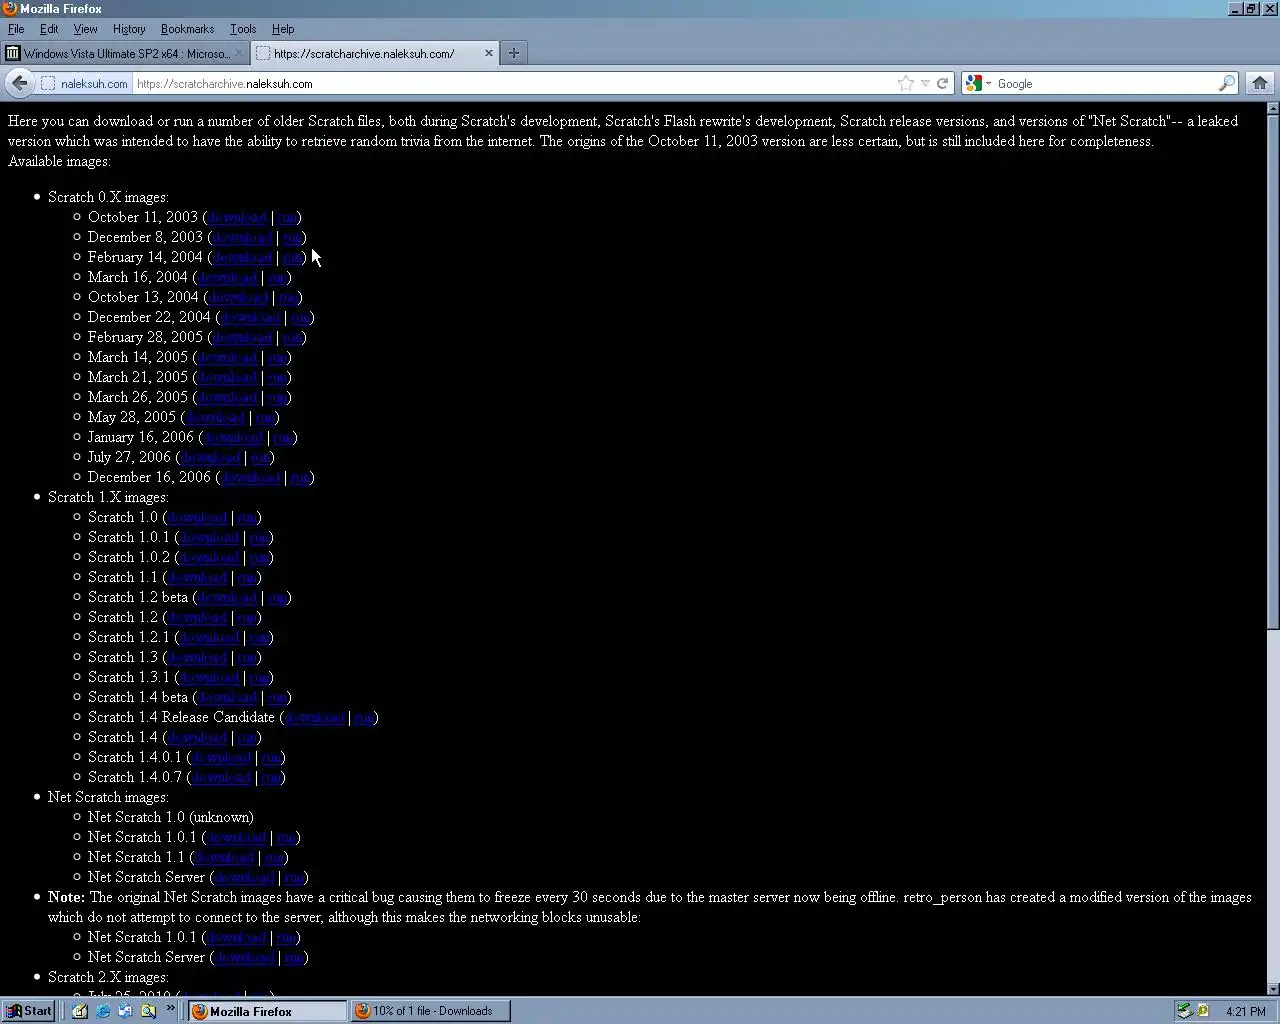Click the taskbar clock showing 4:21 PM
Image resolution: width=1280 pixels, height=1024 pixels.
[1245, 1011]
